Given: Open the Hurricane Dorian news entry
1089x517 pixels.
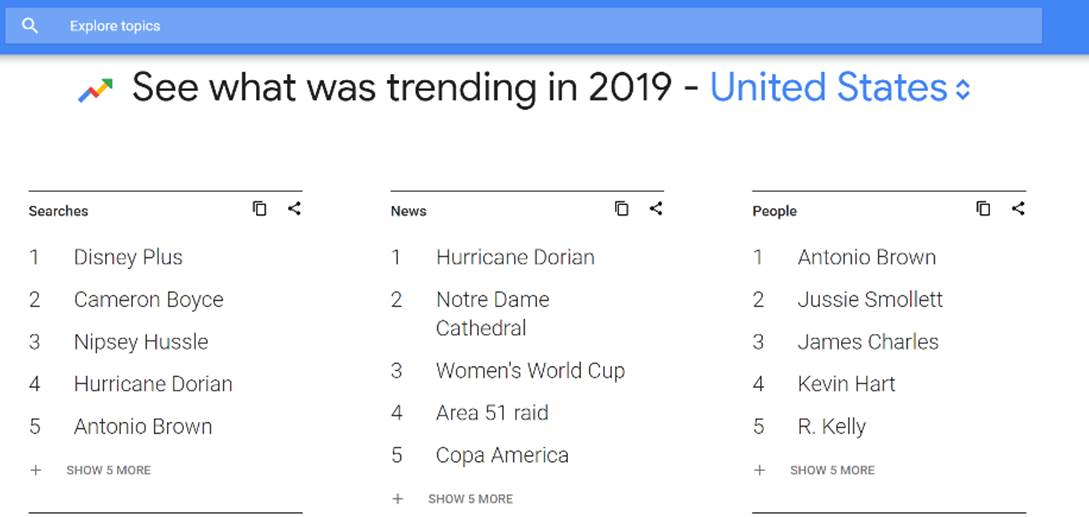Looking at the screenshot, I should point(515,257).
